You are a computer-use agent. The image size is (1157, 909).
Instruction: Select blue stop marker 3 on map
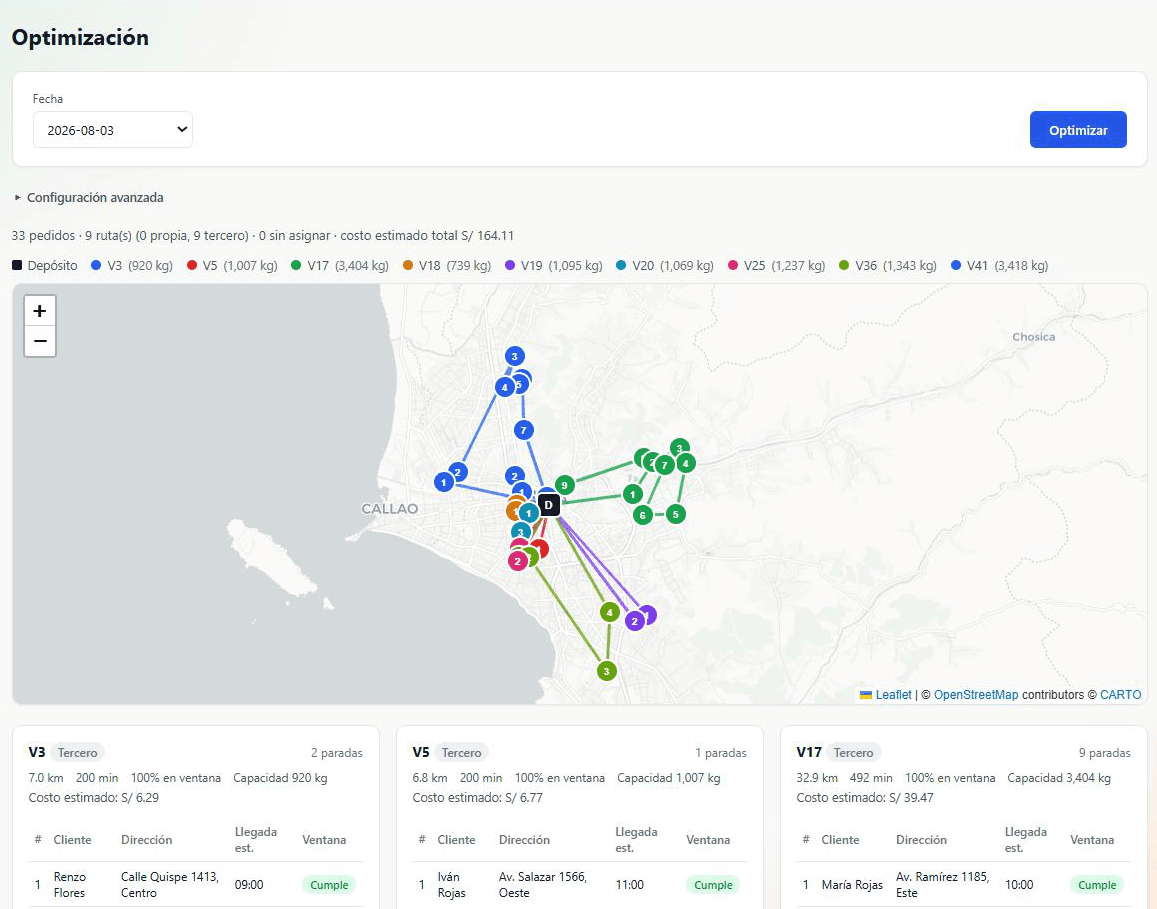514,356
